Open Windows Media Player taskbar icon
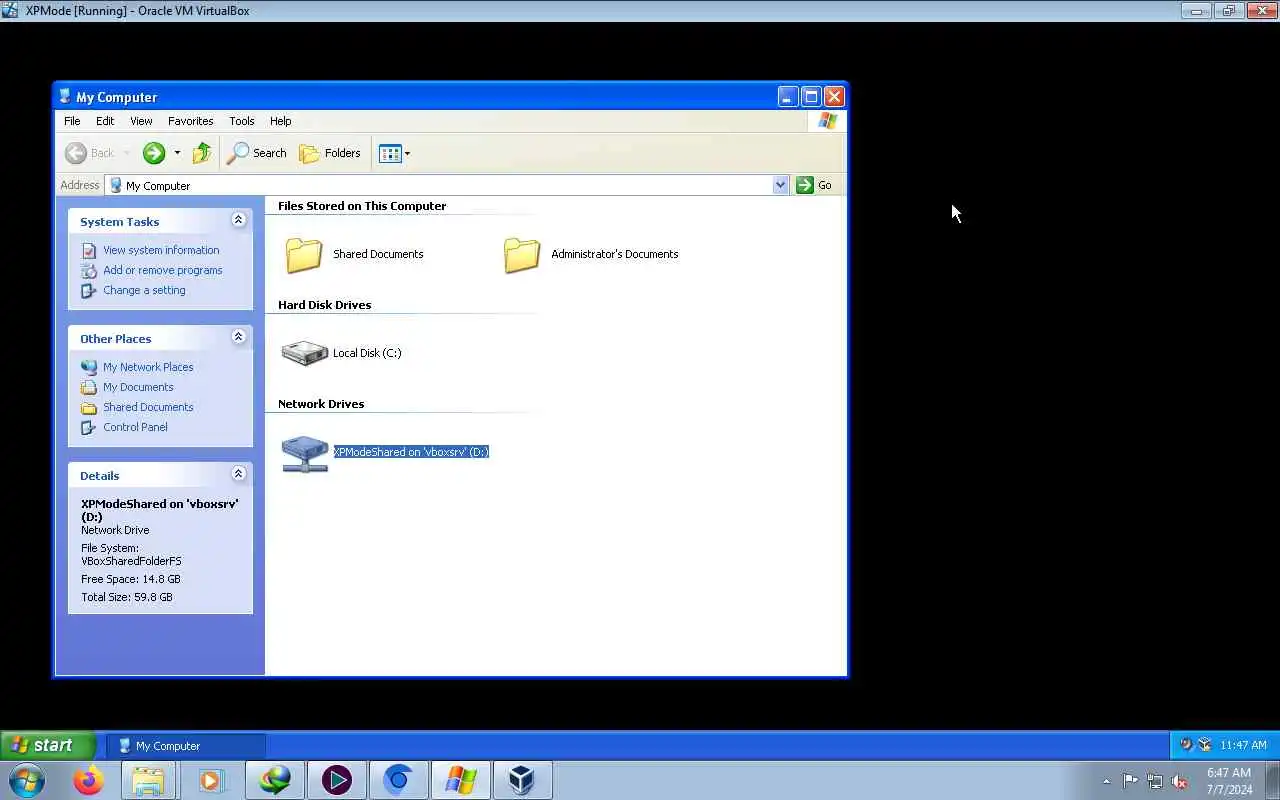 (211, 780)
